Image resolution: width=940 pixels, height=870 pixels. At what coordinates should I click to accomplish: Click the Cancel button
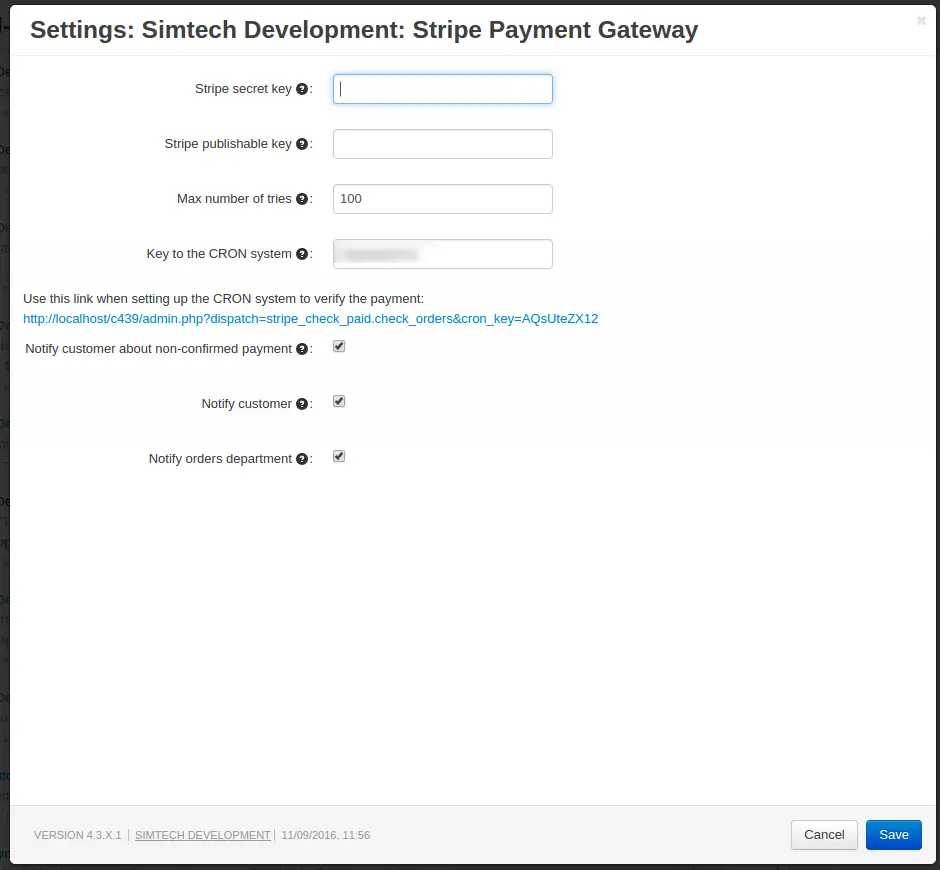(x=824, y=835)
